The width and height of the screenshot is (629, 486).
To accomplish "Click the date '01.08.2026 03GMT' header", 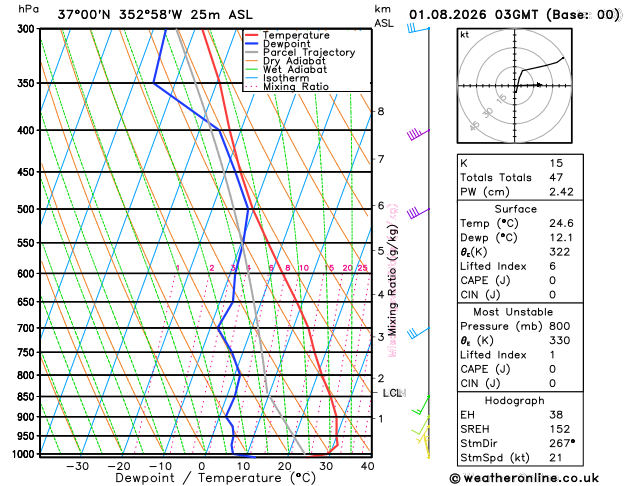I will 473,15.
